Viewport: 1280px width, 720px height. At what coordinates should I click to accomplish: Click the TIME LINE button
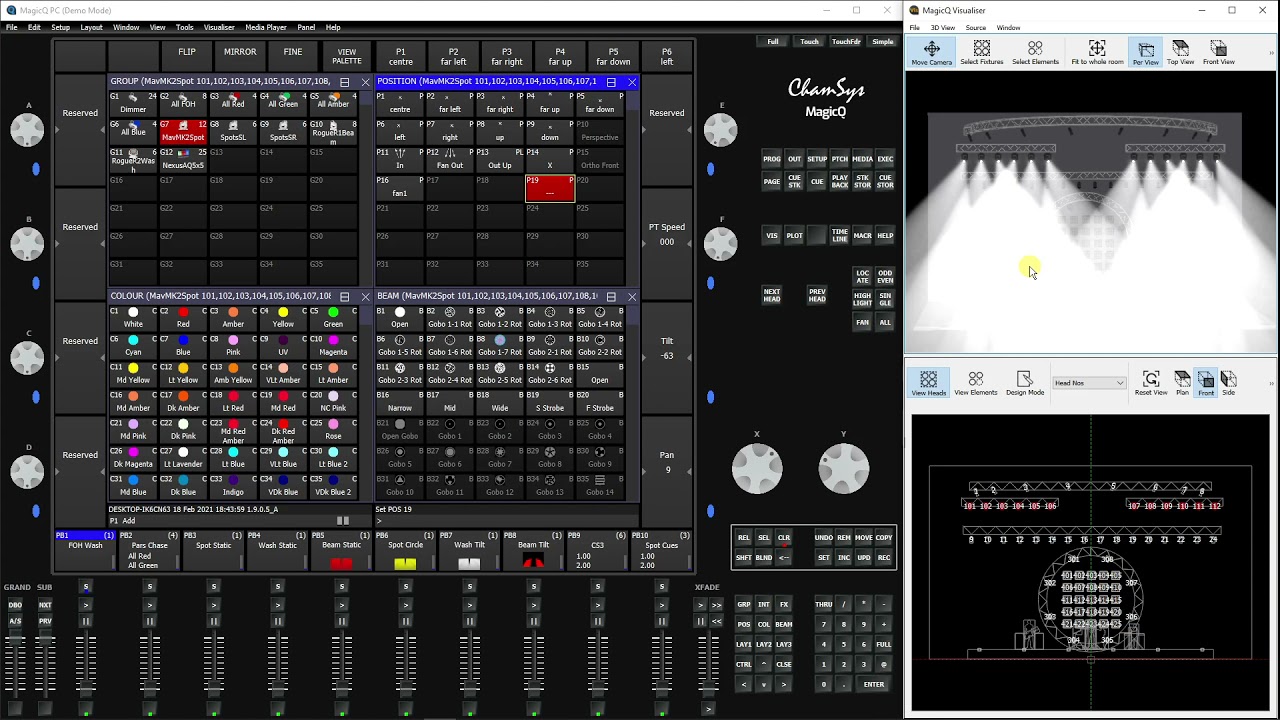tap(840, 235)
